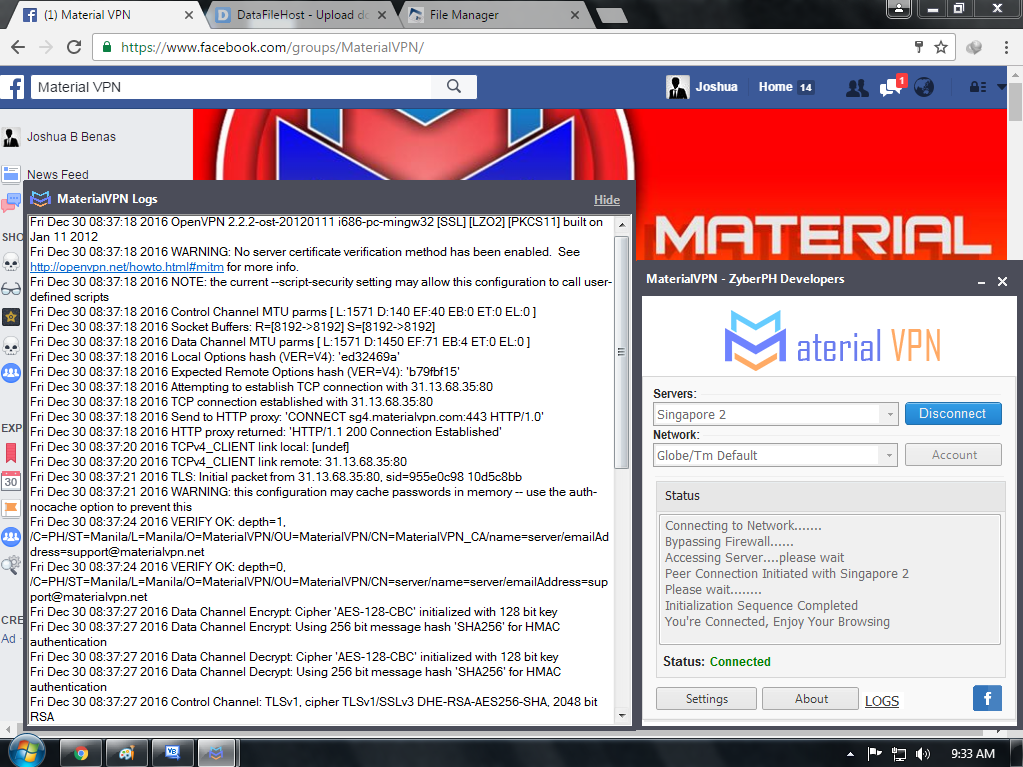Click volume speaker tray icon
Viewport: 1023px width, 767px height.
click(923, 754)
